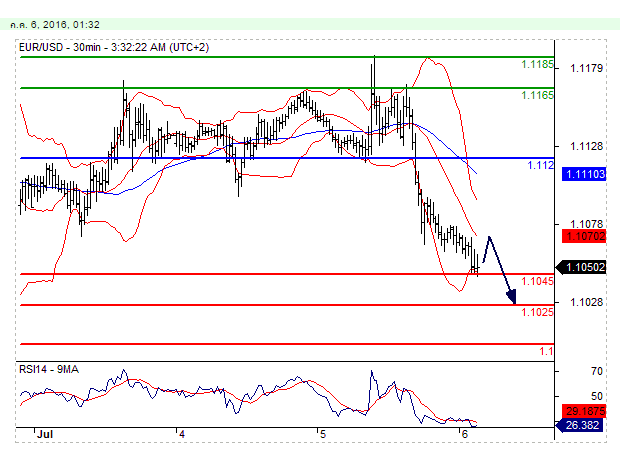Screen dimensions: 620x455
Task: Click the '6' date axis label
Action: [x=464, y=434]
